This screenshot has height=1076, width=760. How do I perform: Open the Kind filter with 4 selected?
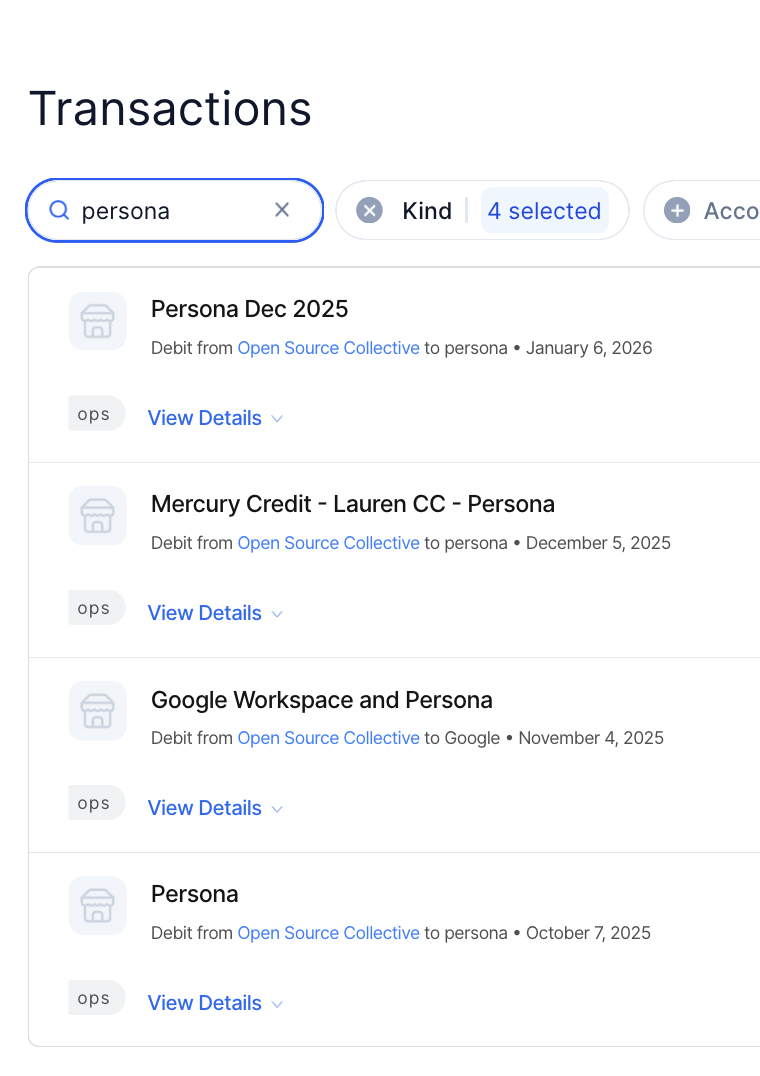(x=544, y=210)
